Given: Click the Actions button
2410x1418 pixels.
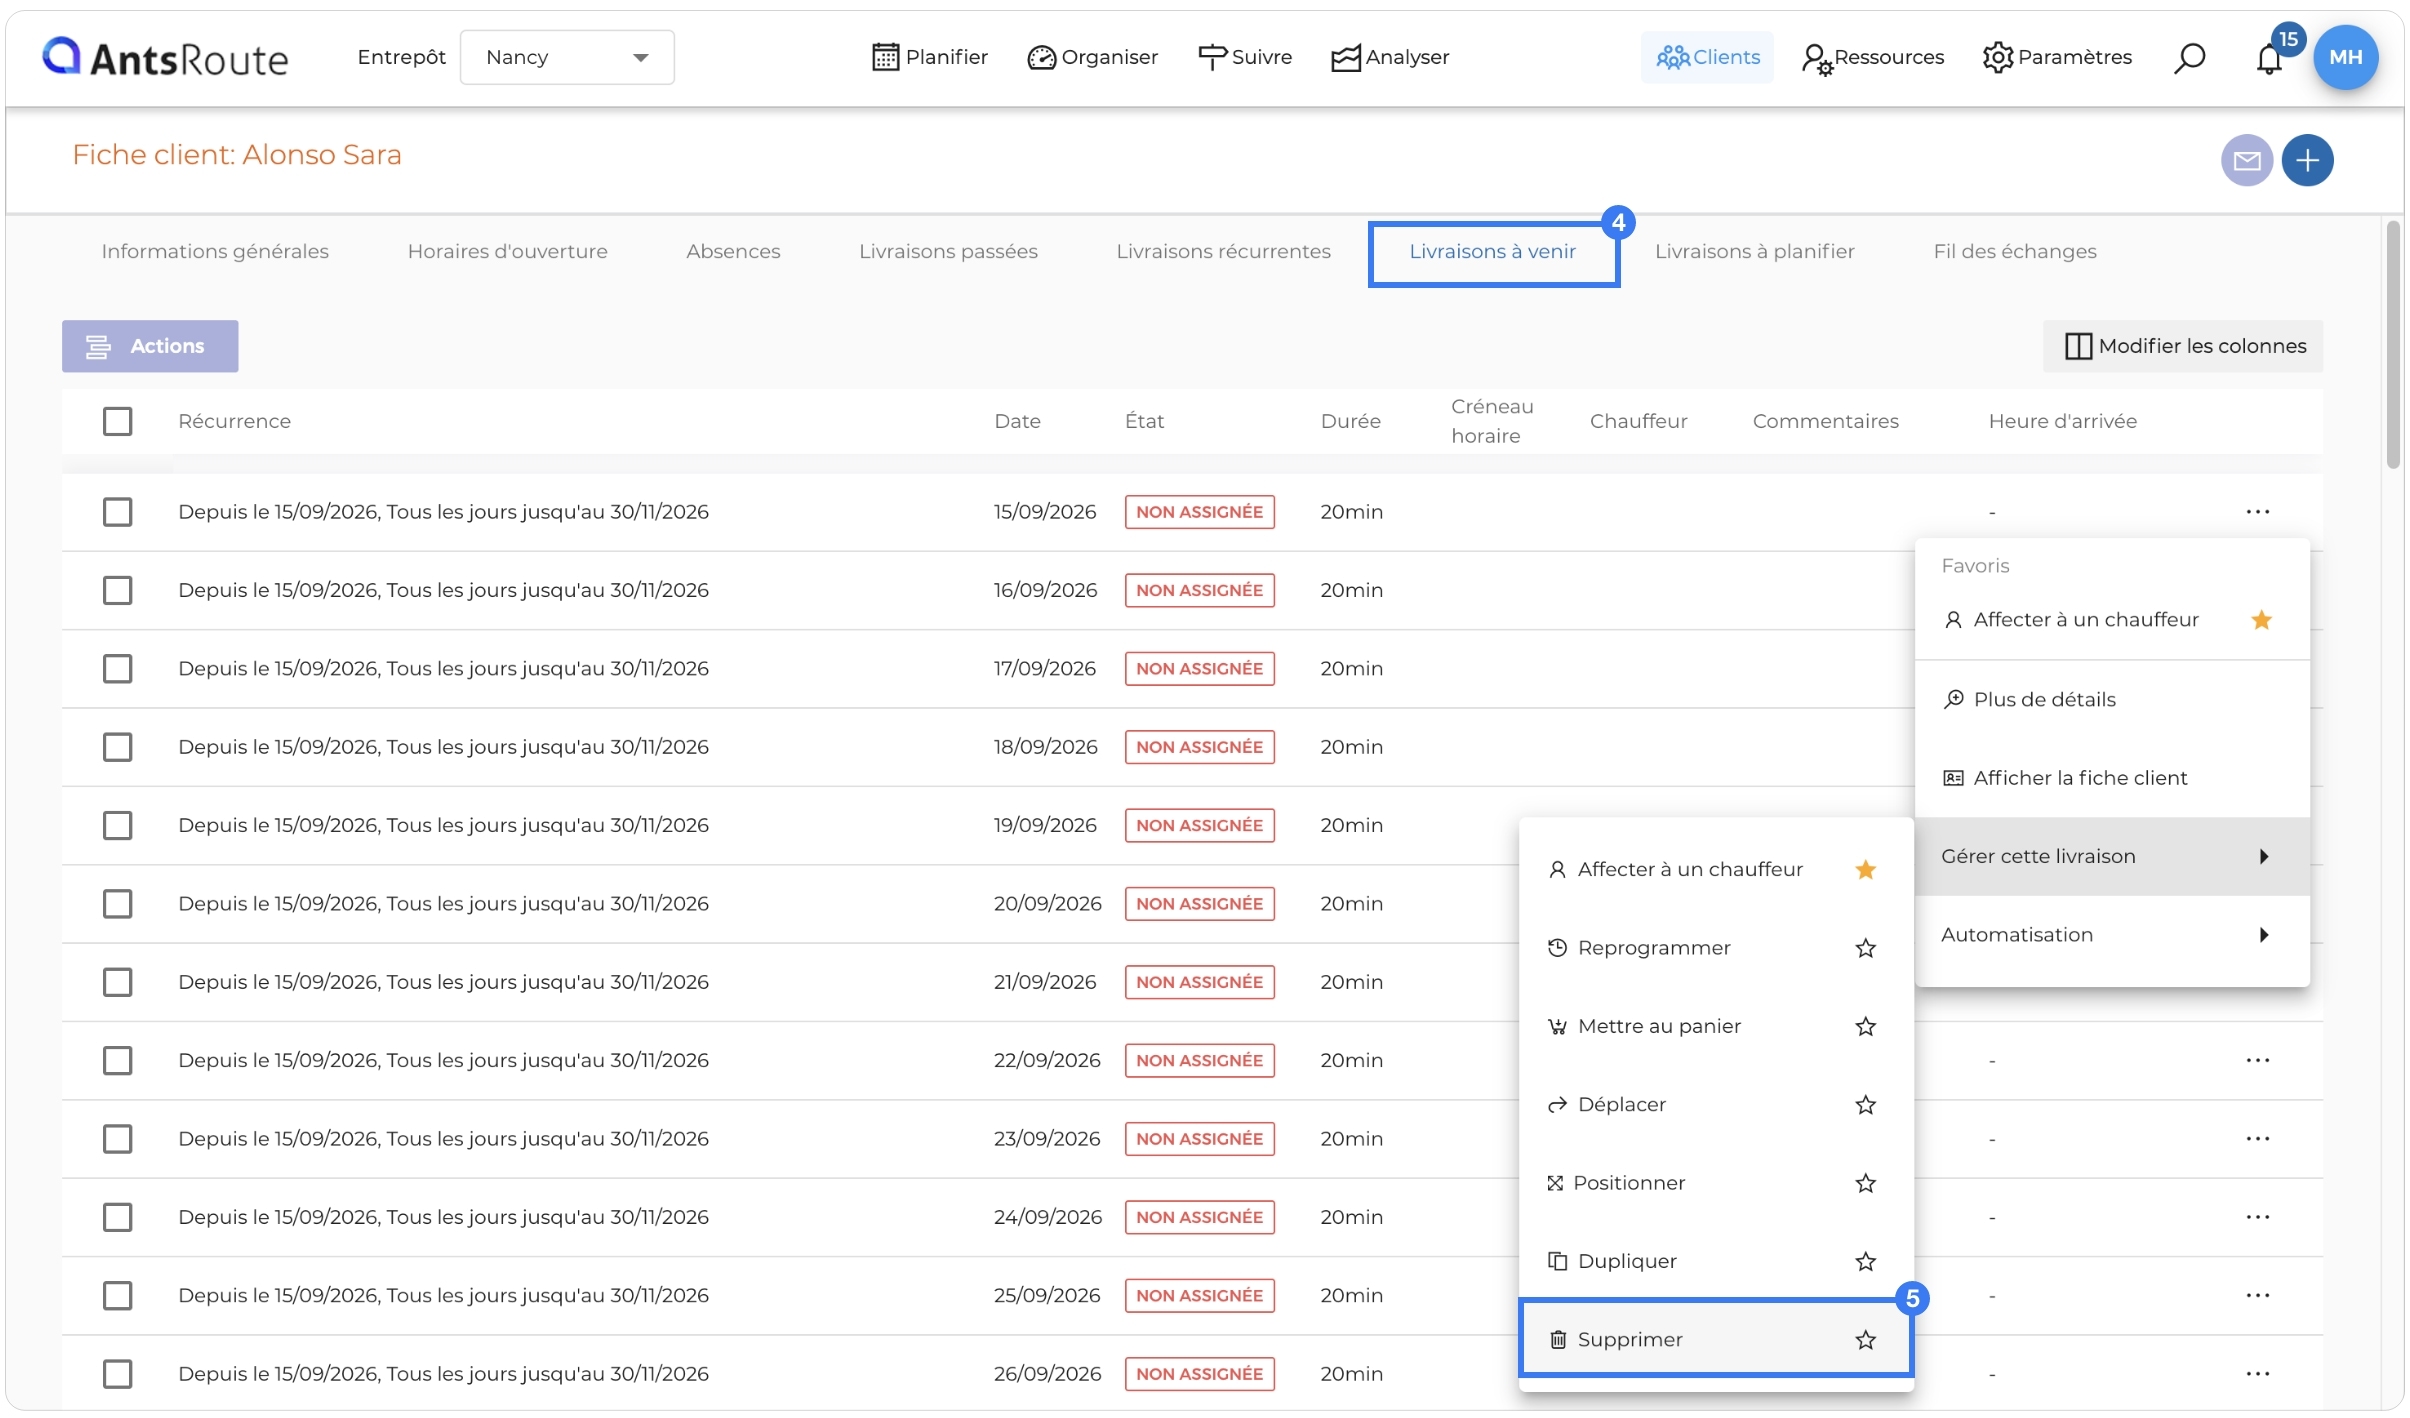Looking at the screenshot, I should pos(150,346).
